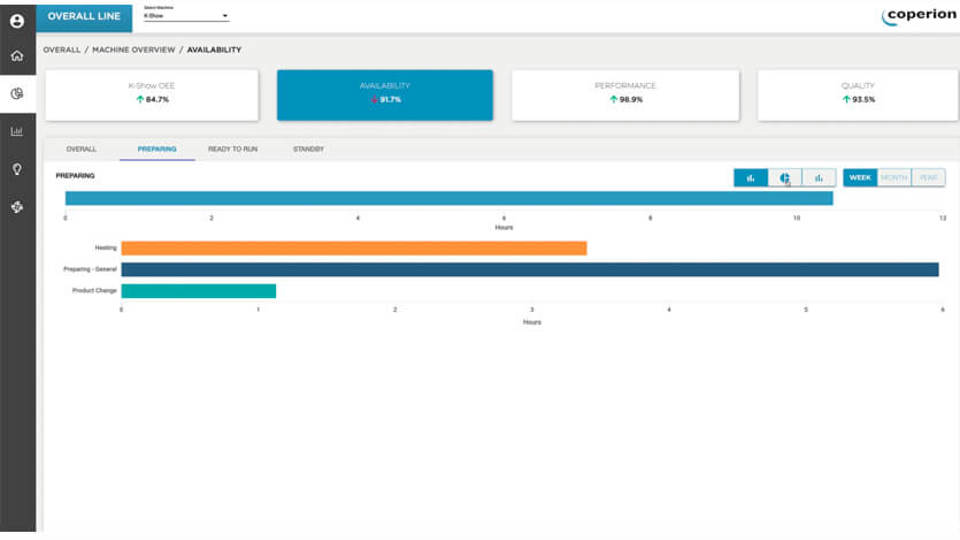Open the Select Machine dropdown

187,16
